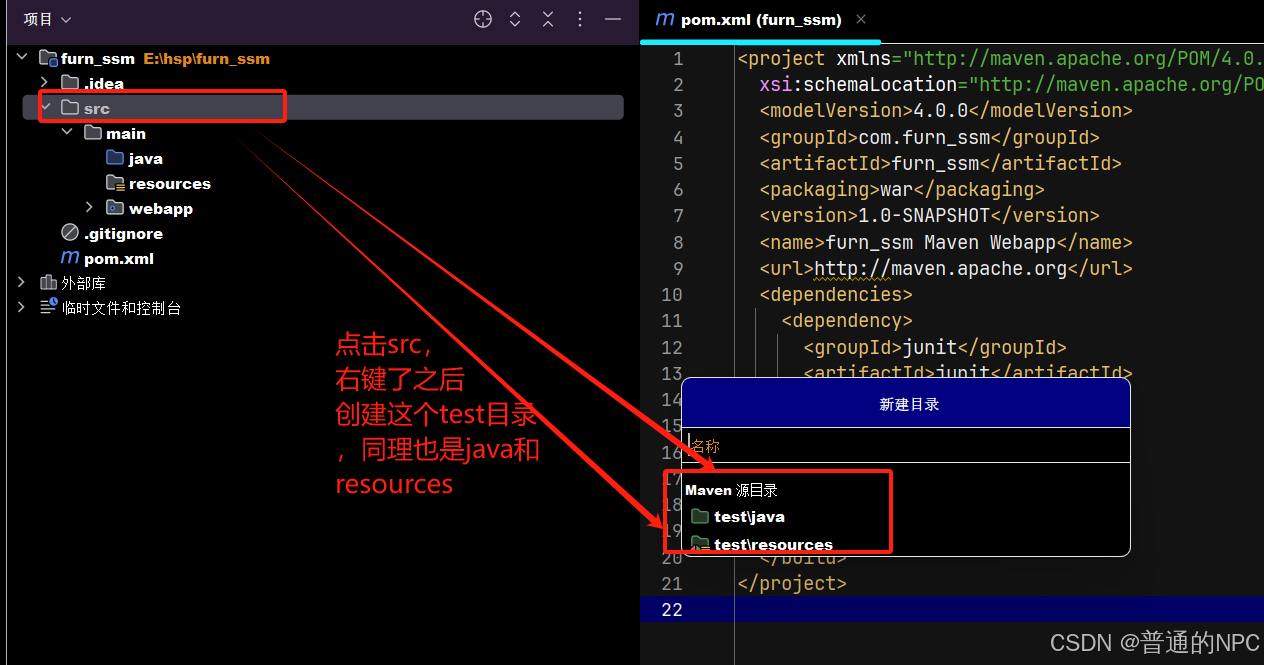This screenshot has width=1264, height=665.
Task: Click the <groupId>junit line
Action: pyautogui.click(x=934, y=347)
